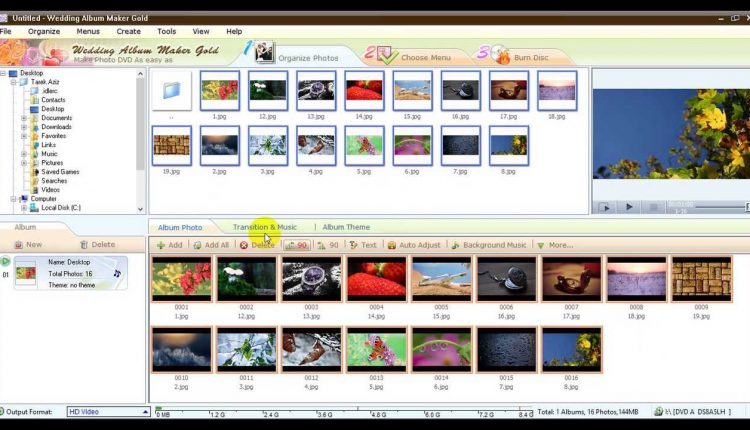The width and height of the screenshot is (750, 430).
Task: Open the File menu
Action: tap(6, 31)
